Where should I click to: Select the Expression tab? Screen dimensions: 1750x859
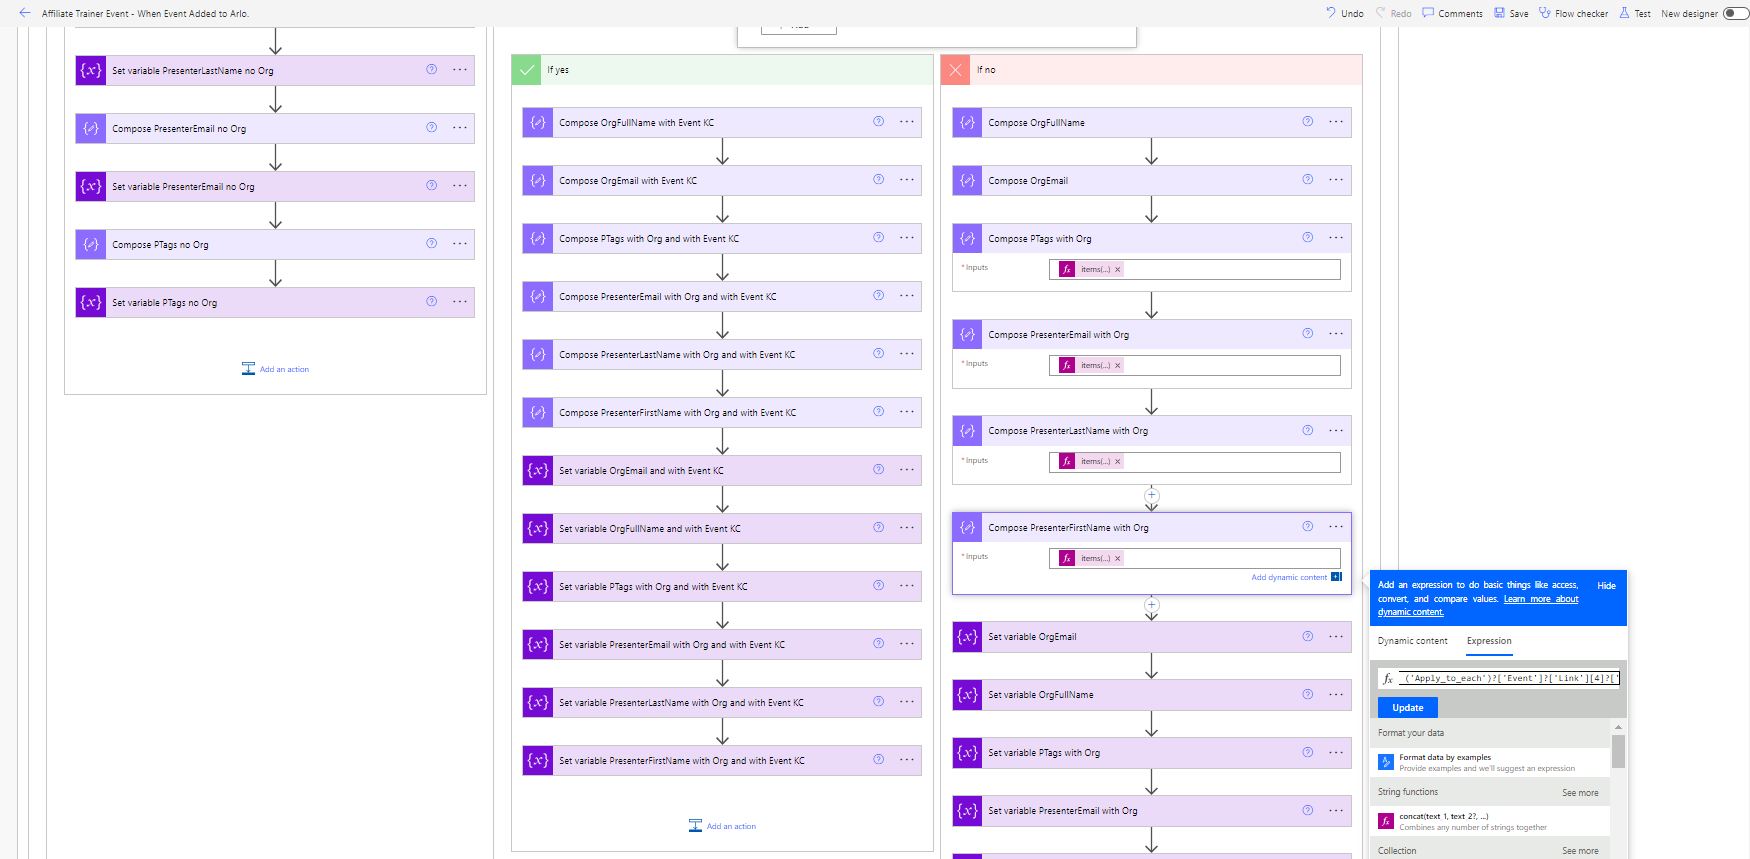(x=1488, y=641)
